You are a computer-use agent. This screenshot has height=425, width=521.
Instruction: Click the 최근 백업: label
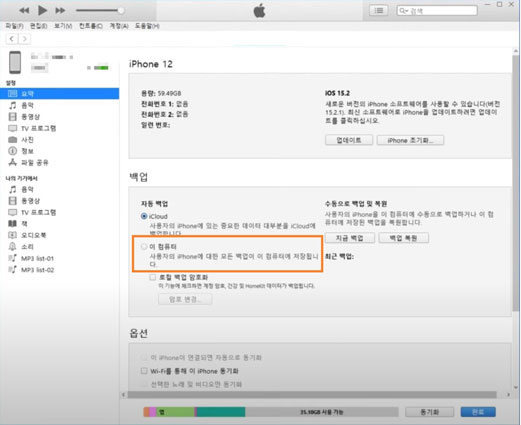click(x=339, y=256)
